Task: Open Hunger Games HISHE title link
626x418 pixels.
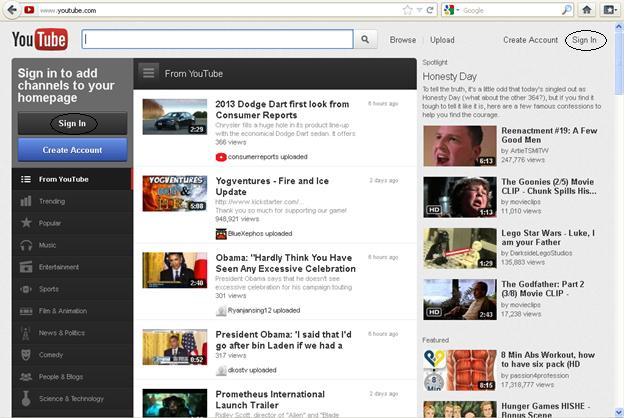Action: coord(545,410)
